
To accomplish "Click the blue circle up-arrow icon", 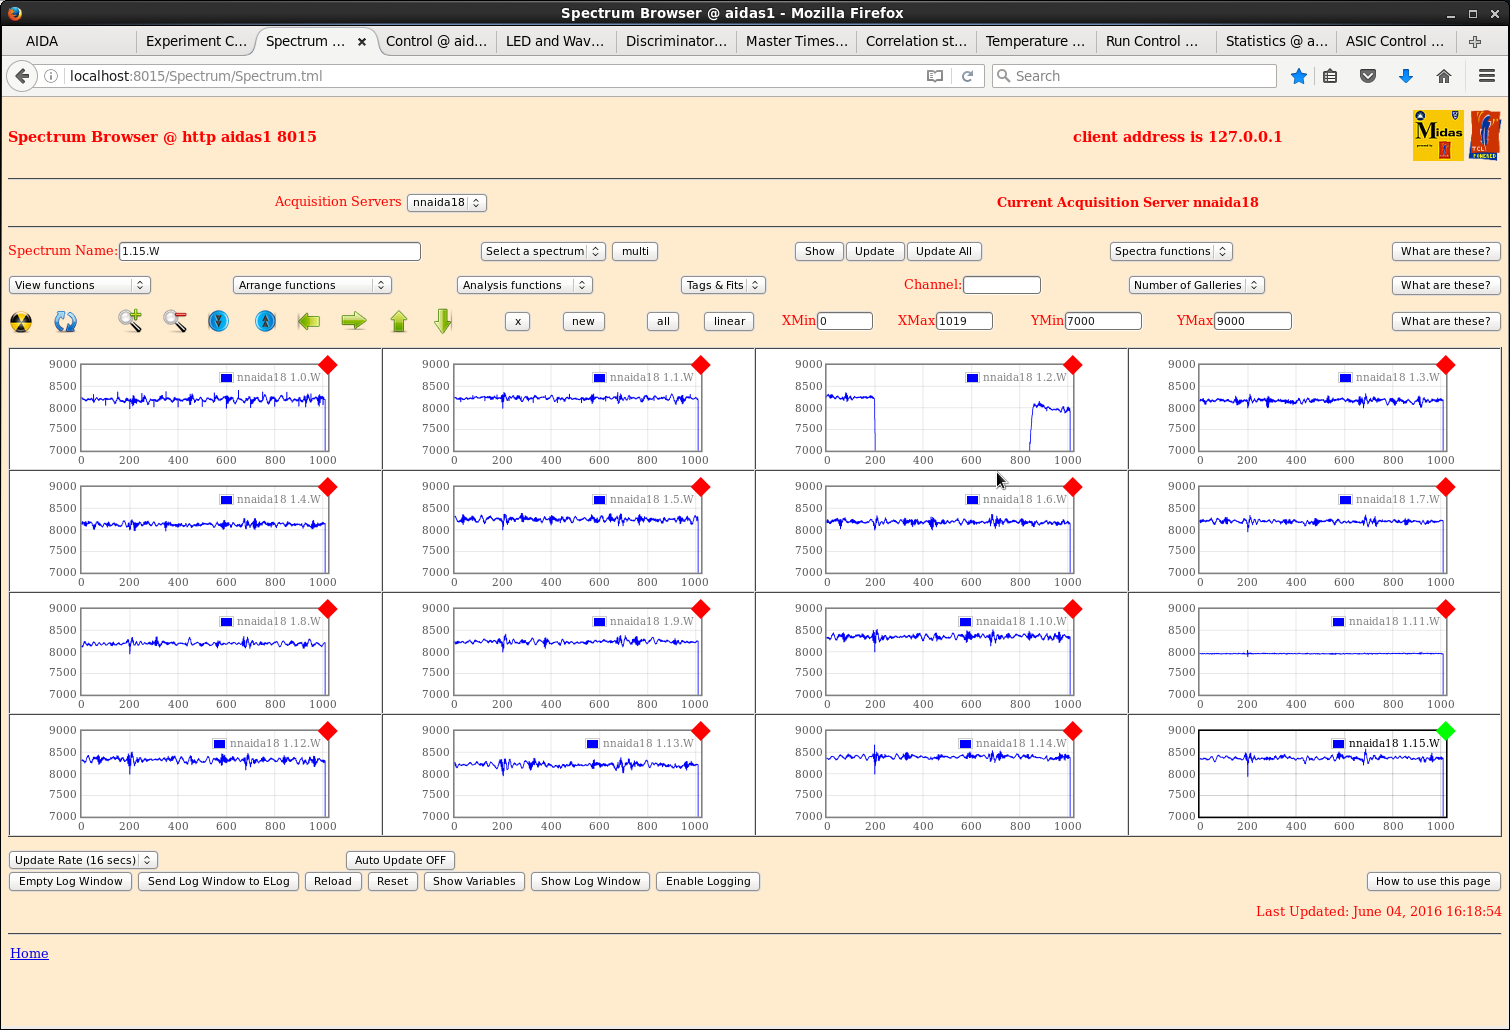I will tap(265, 321).
